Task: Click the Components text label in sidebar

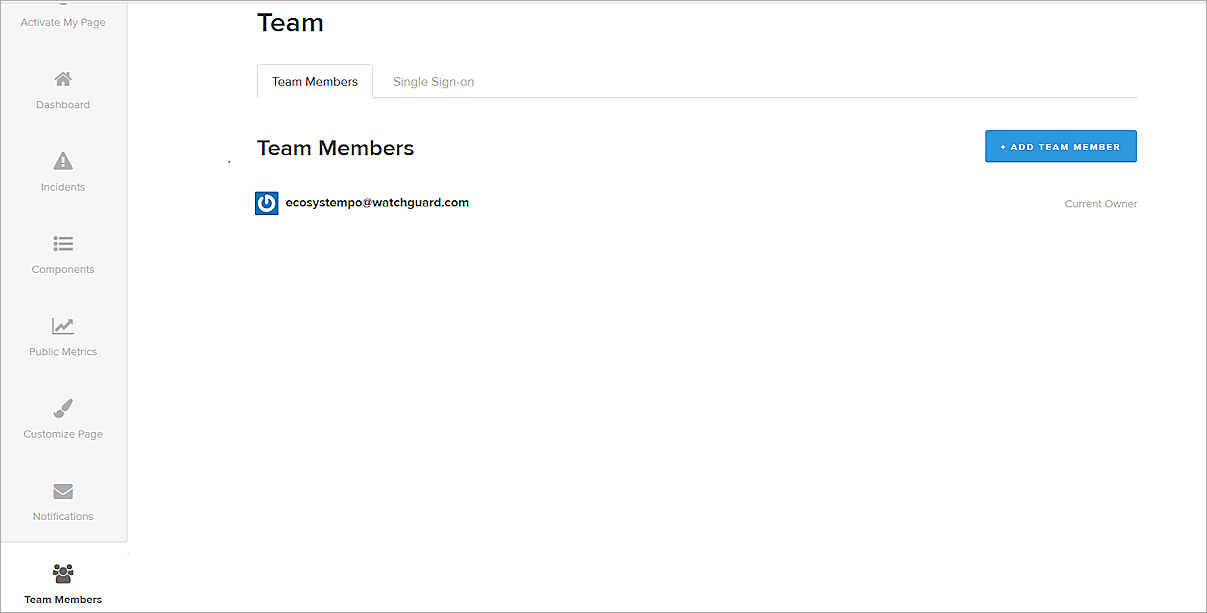Action: click(x=63, y=269)
